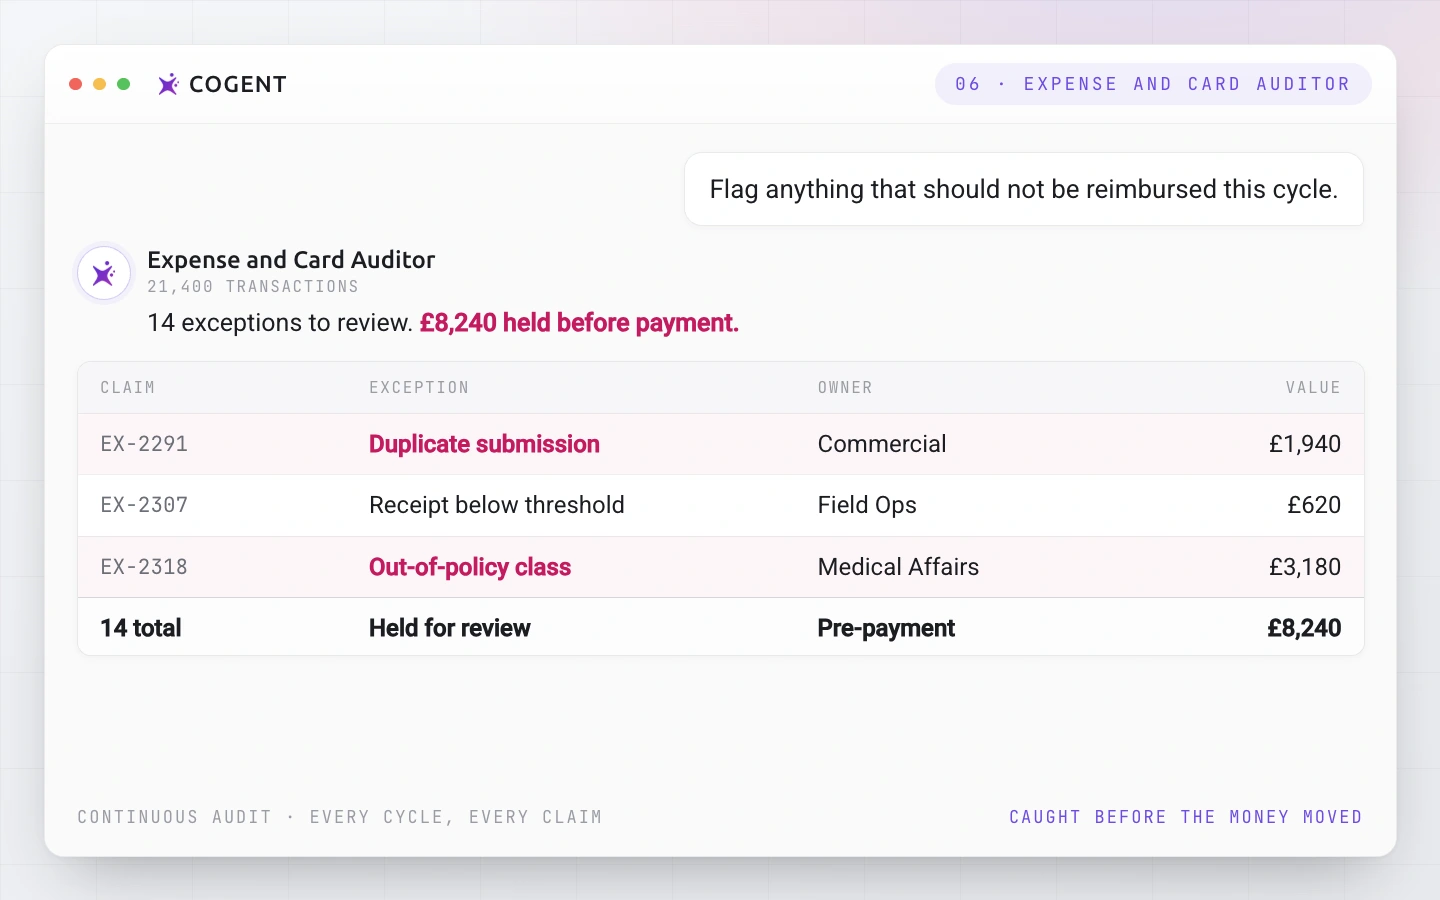The width and height of the screenshot is (1440, 900).
Task: Click the £1,940 value
Action: [1305, 444]
